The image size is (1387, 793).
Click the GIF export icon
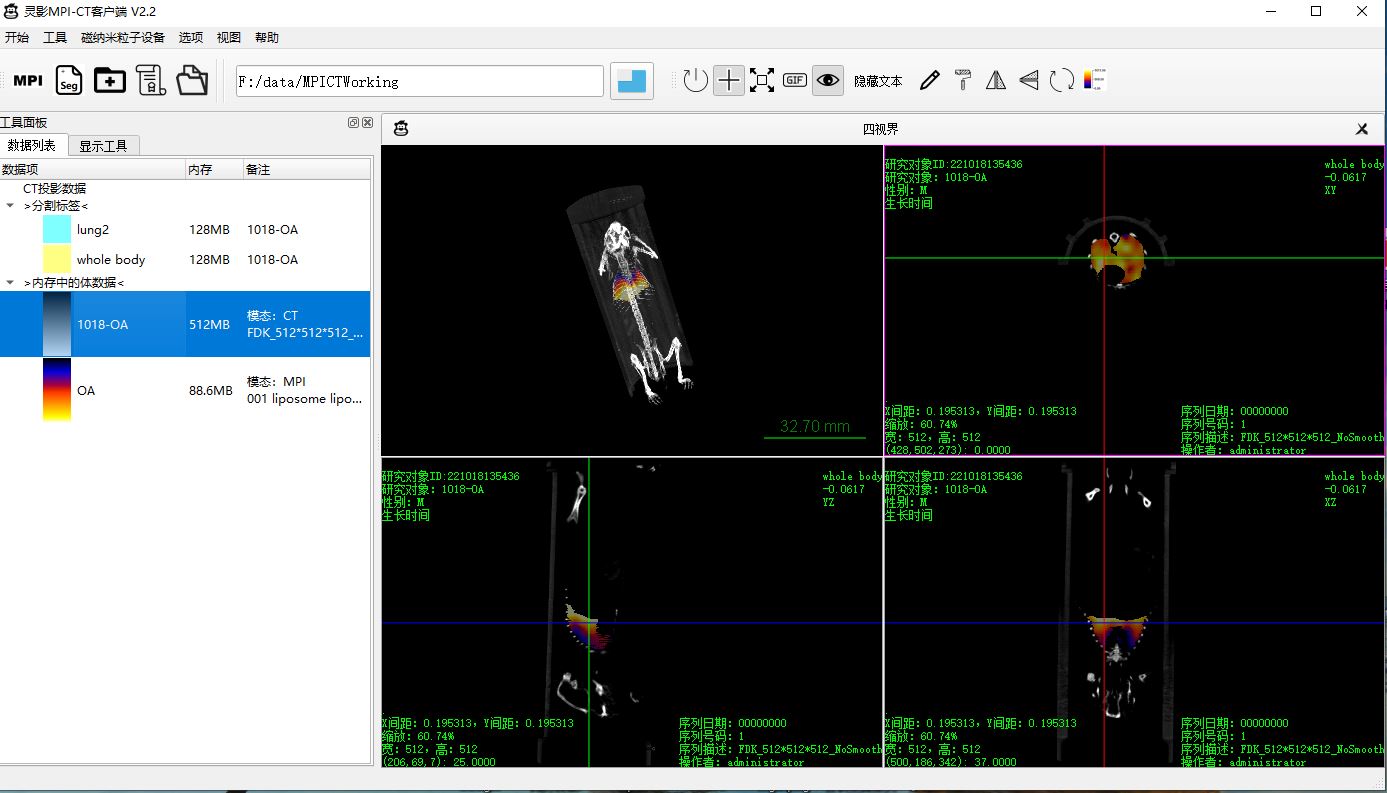(795, 80)
